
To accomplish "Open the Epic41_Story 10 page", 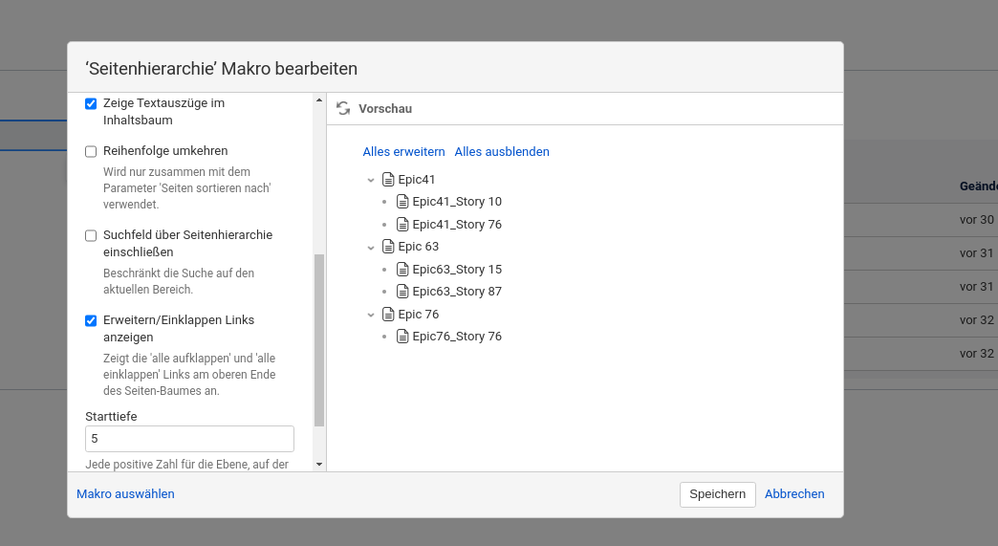I will pos(457,202).
